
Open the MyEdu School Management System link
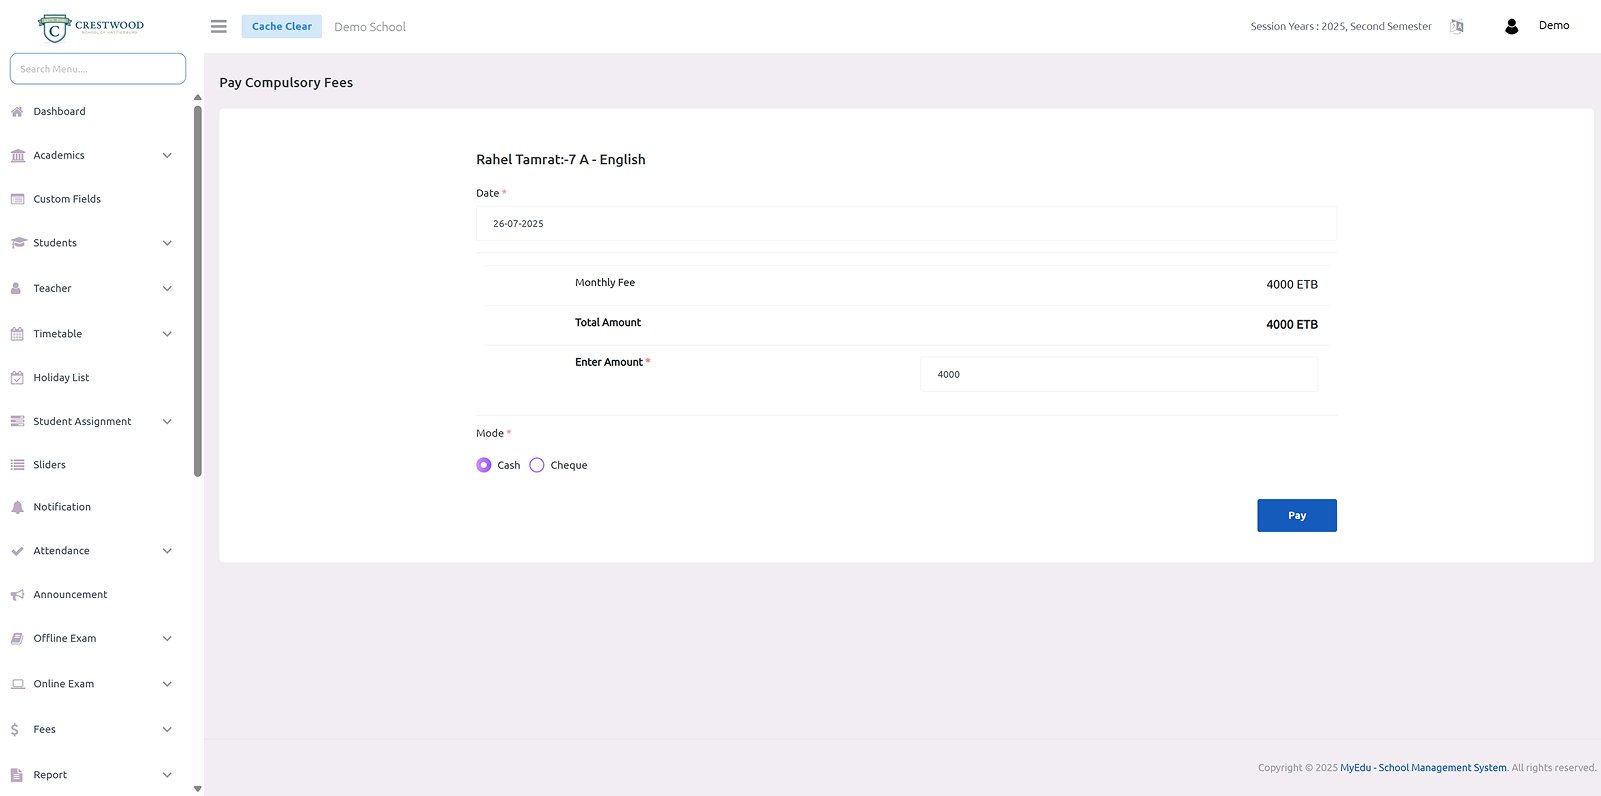[1422, 768]
